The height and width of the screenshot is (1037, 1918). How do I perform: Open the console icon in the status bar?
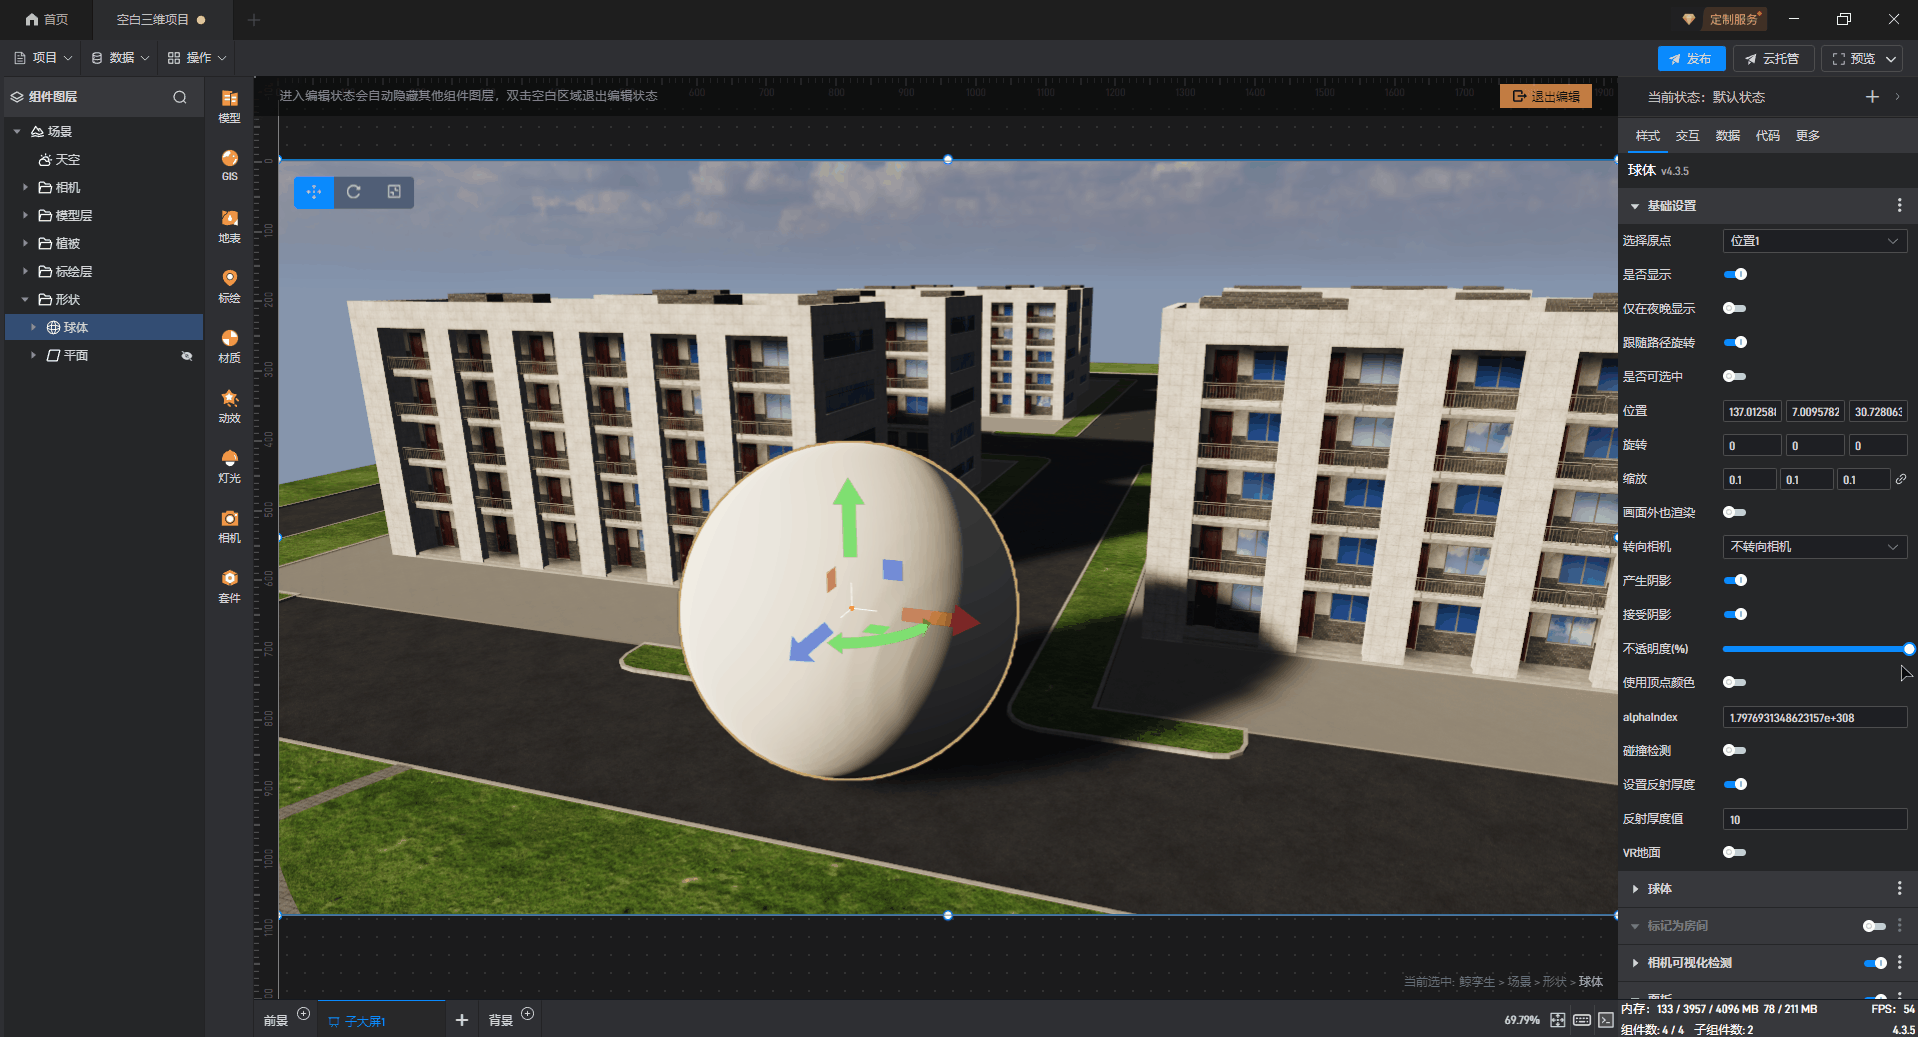tap(1606, 1020)
